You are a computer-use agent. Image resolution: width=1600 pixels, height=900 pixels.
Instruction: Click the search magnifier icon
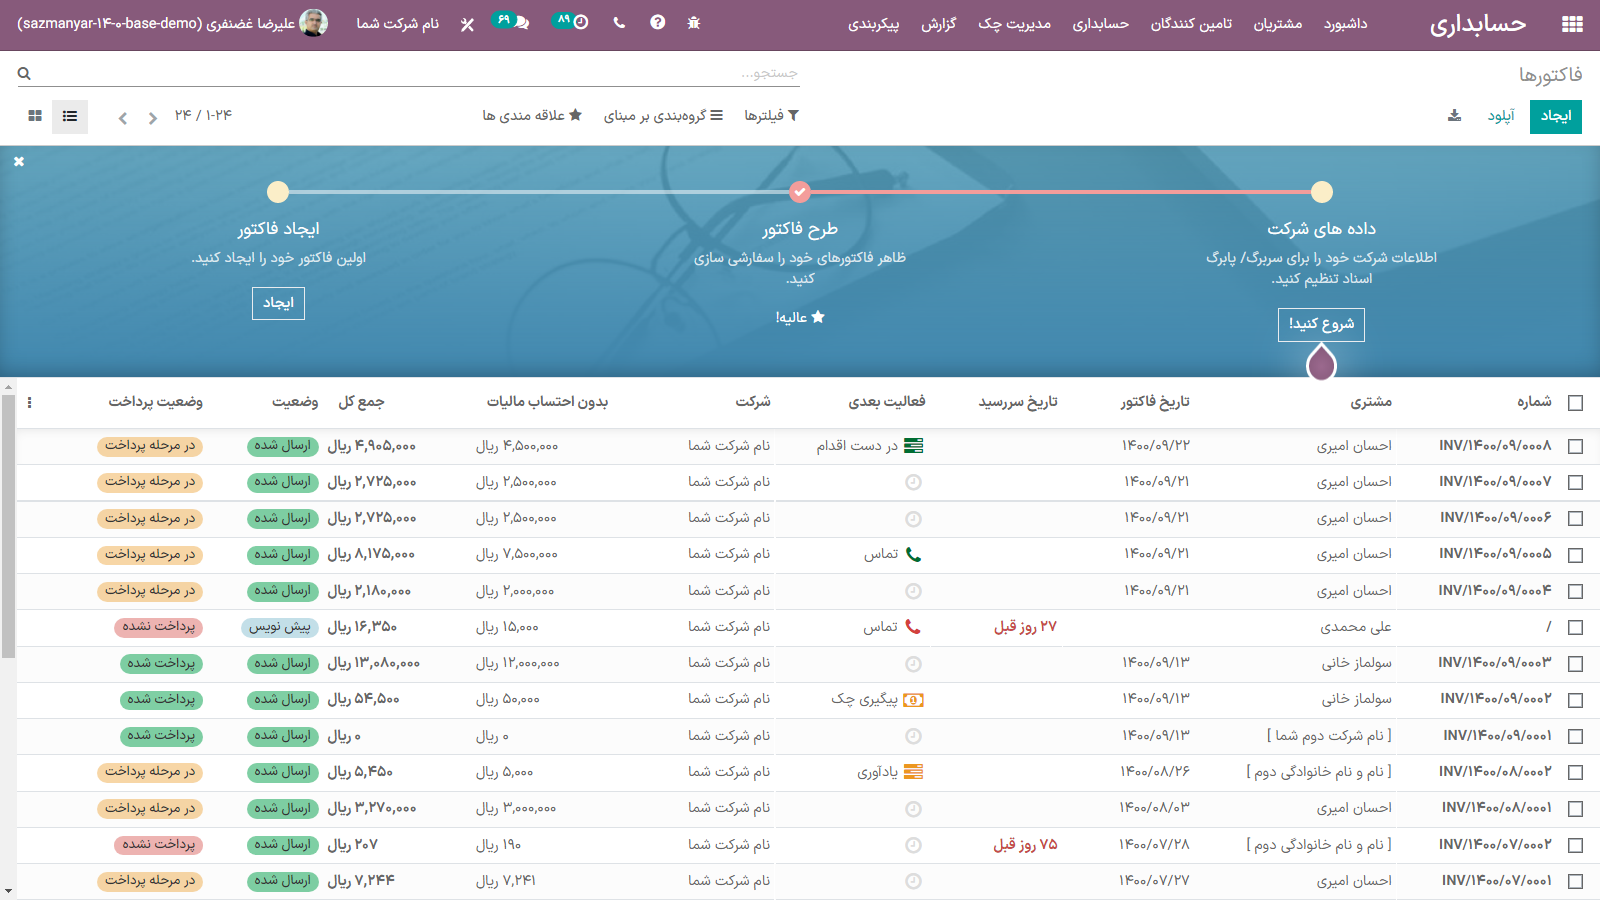[24, 73]
